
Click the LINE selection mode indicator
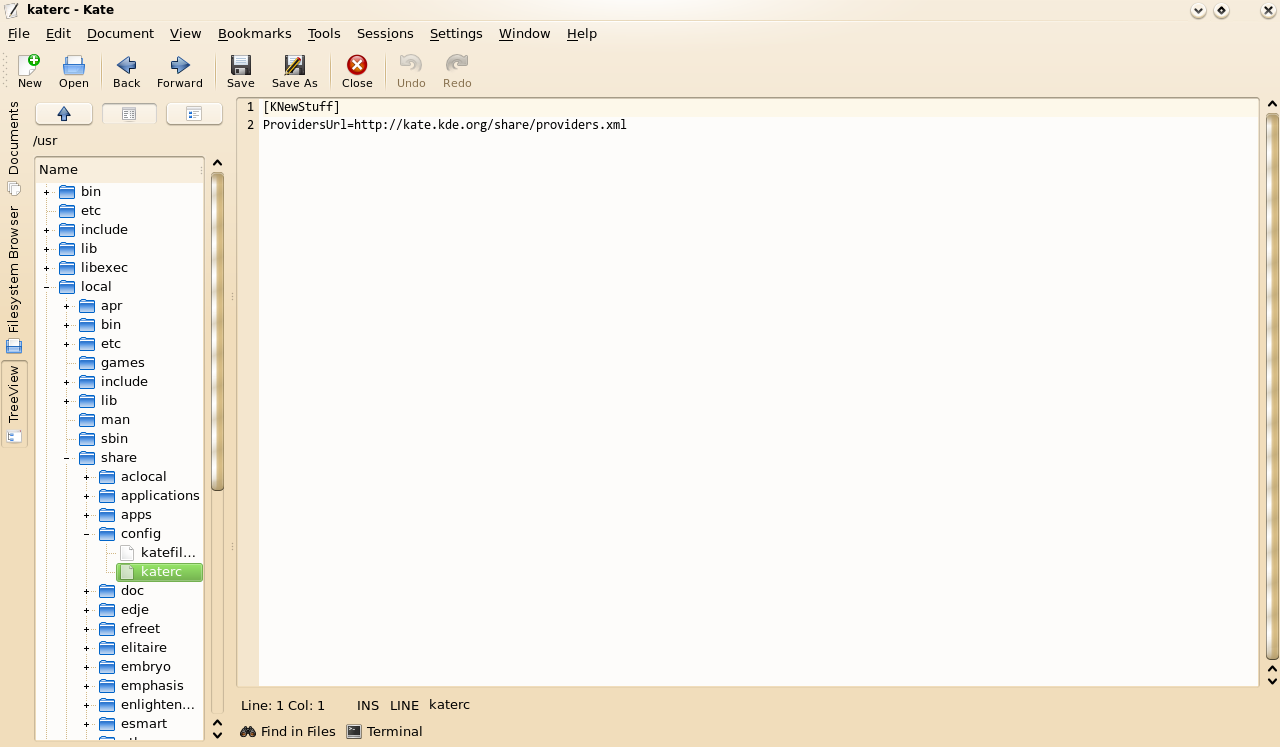click(x=405, y=705)
